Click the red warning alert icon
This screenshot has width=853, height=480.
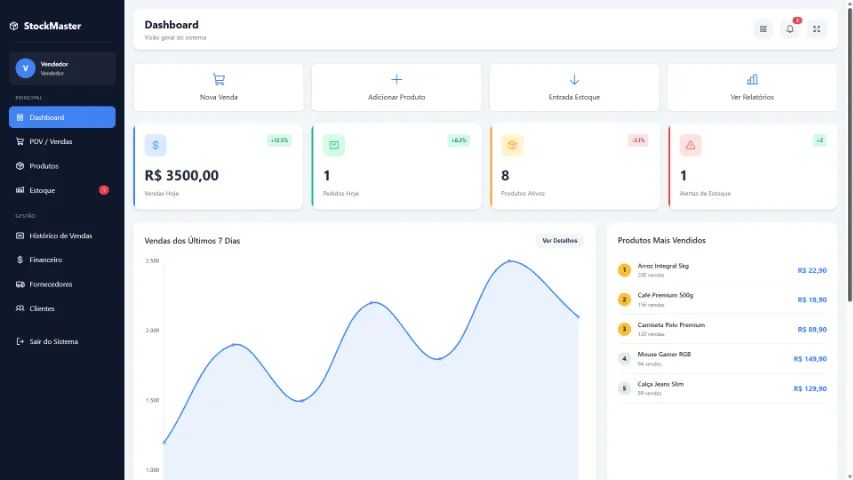point(690,145)
